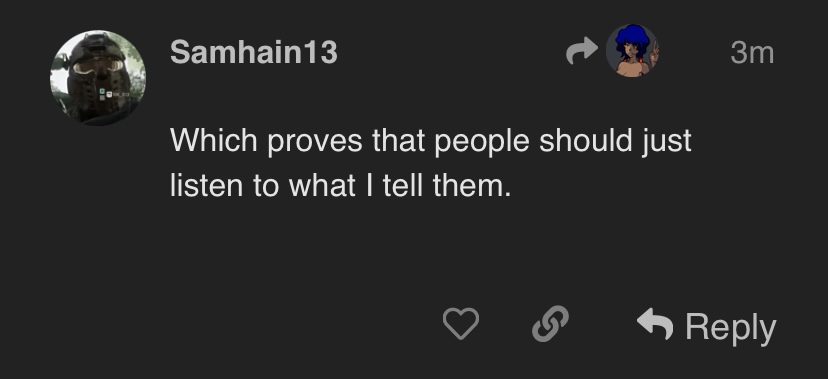The height and width of the screenshot is (379, 828).
Task: Click the Samhain13 username
Action: click(x=253, y=52)
